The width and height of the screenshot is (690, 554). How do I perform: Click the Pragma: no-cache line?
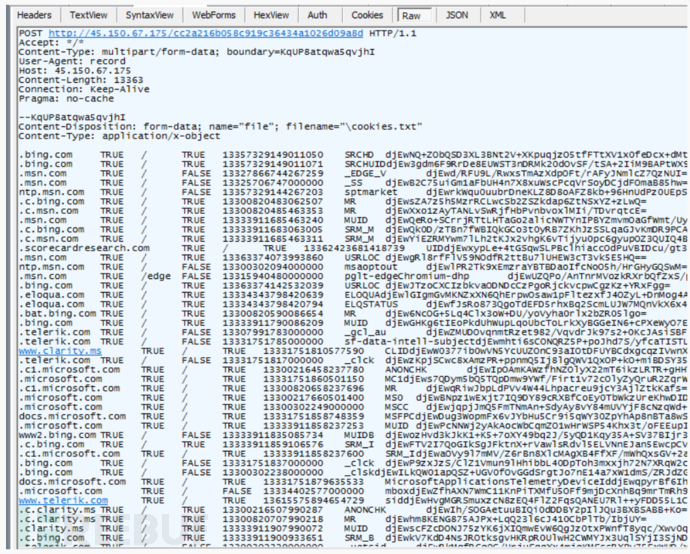click(66, 99)
